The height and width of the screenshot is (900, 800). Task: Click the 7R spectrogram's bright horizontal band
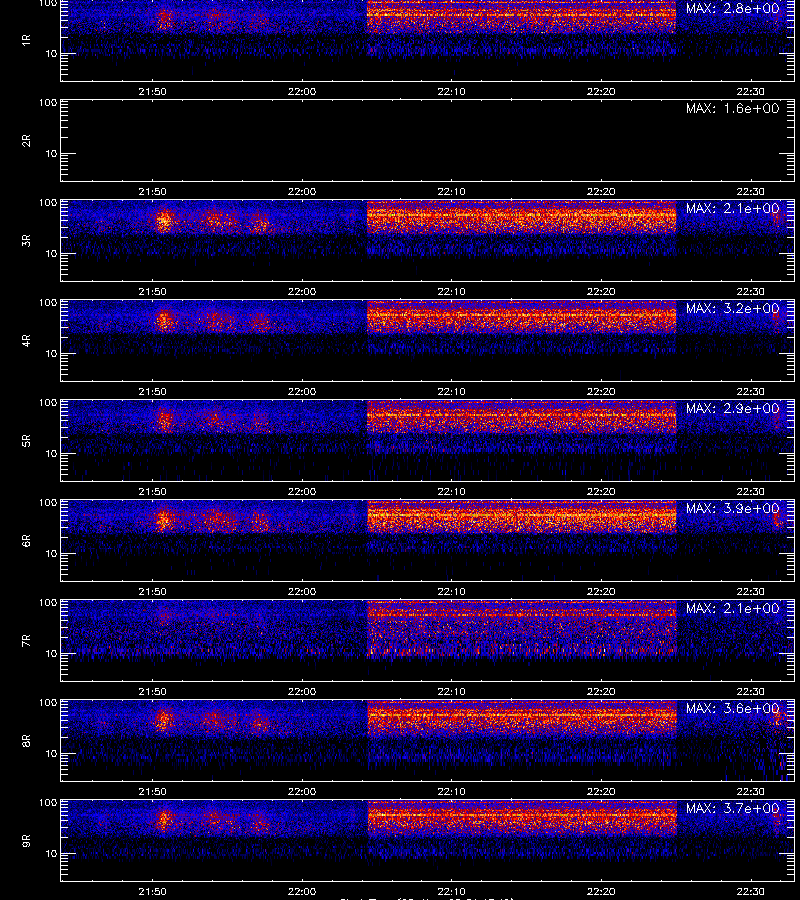521,614
